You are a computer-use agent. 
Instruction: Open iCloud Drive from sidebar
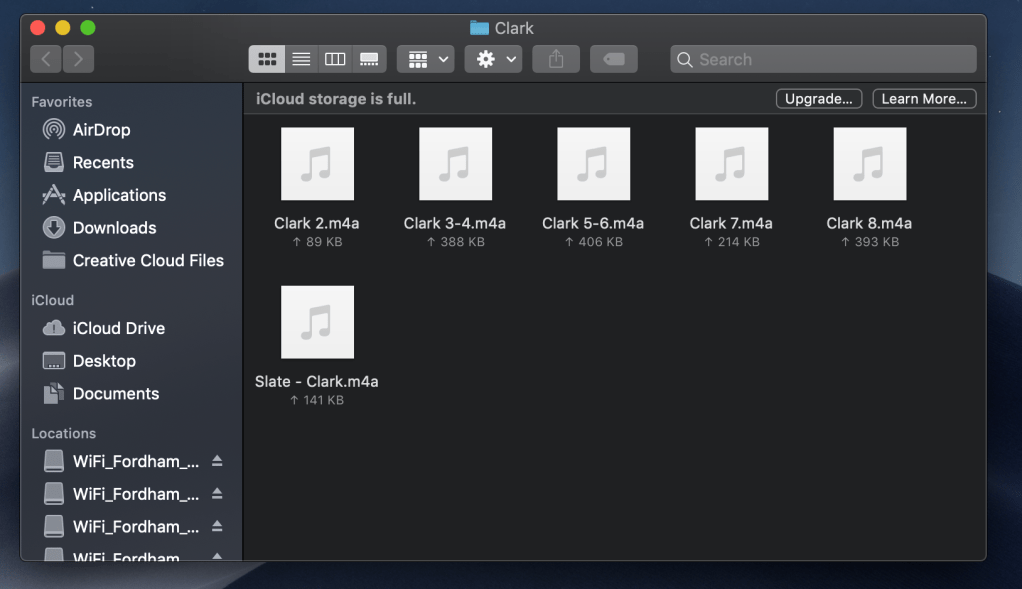tap(118, 328)
